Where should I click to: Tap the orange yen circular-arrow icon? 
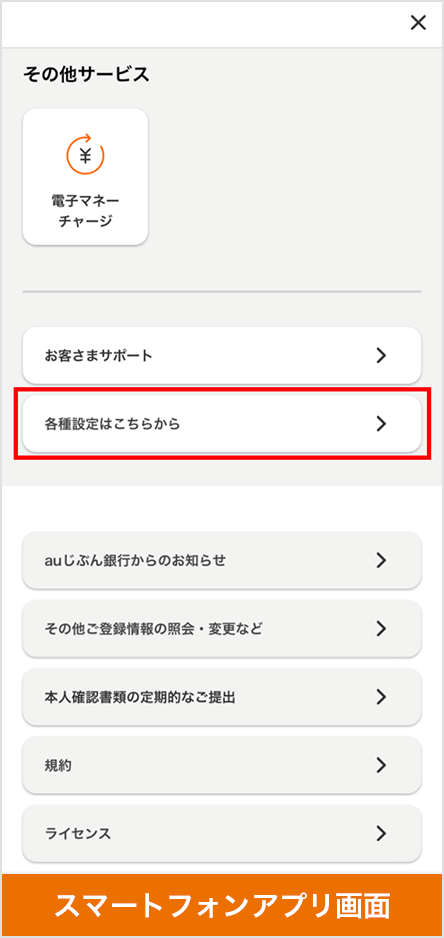pos(85,154)
